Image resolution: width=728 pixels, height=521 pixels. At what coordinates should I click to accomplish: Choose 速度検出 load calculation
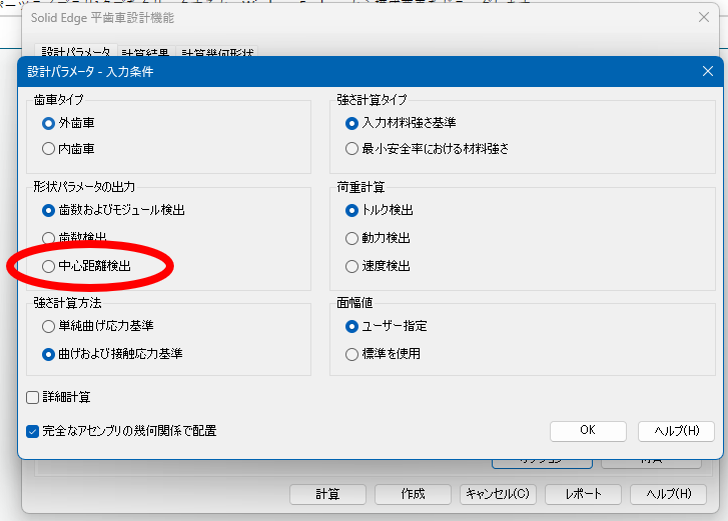point(351,267)
